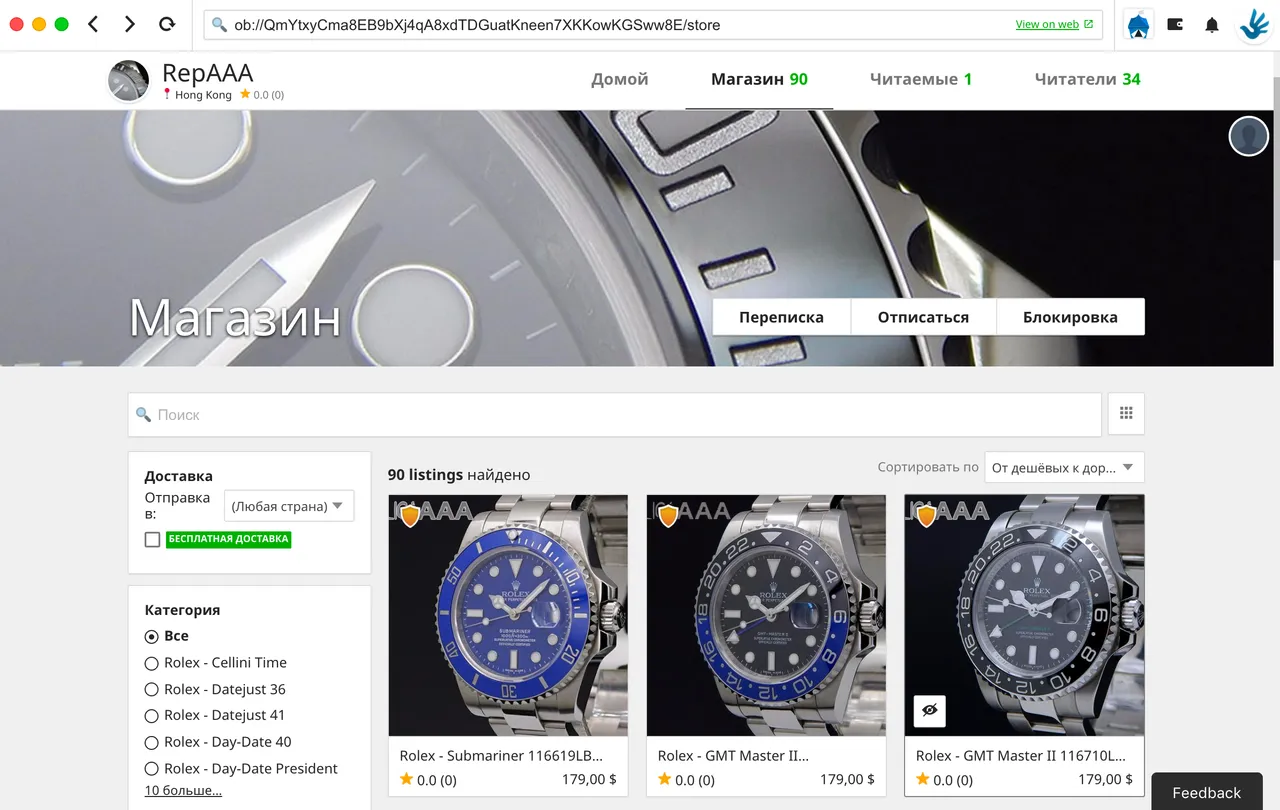The image size is (1280, 810).
Task: Toggle hidden eye icon on GMT 116710L listing
Action: tap(930, 711)
